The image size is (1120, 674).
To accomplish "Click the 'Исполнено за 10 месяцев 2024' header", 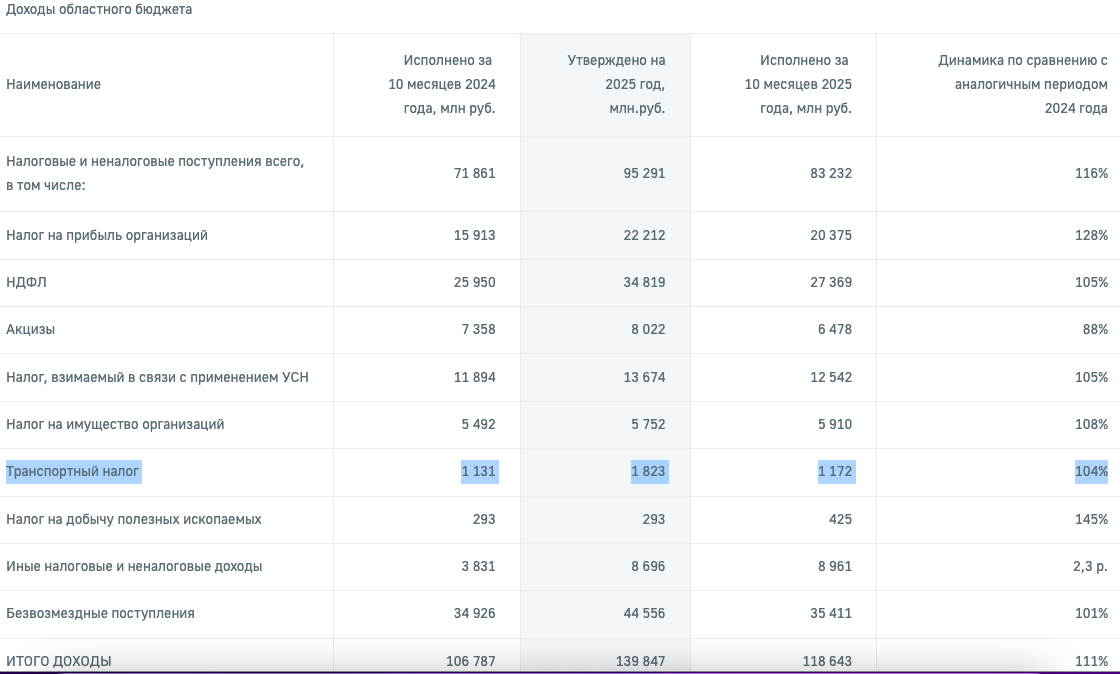I will [442, 85].
